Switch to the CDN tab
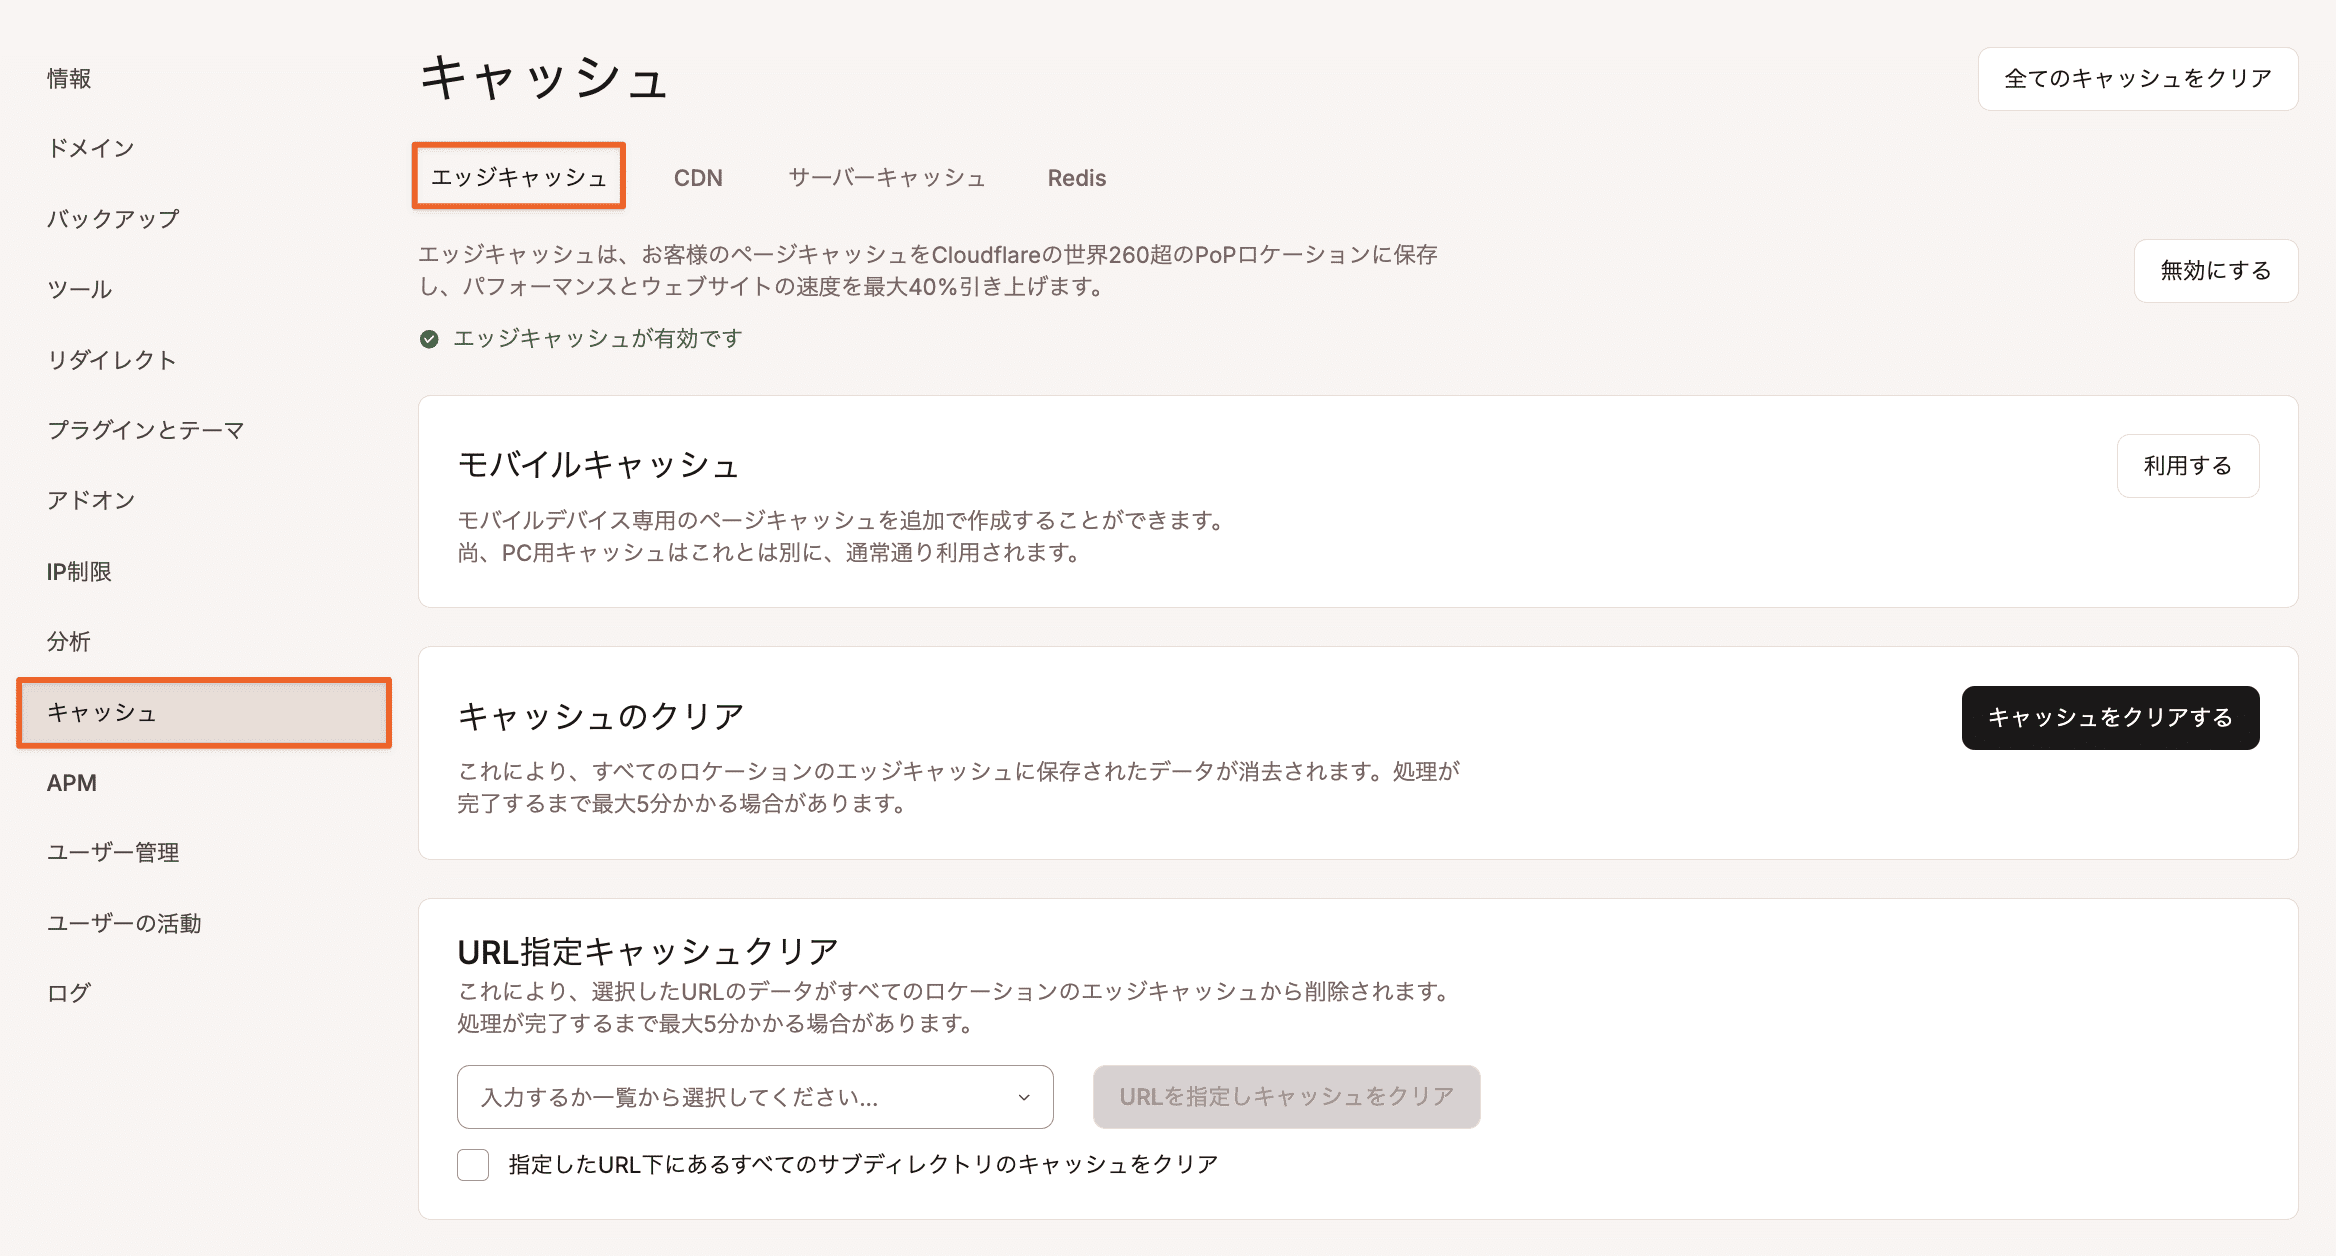Screen dimensions: 2336x1256 (x=698, y=177)
